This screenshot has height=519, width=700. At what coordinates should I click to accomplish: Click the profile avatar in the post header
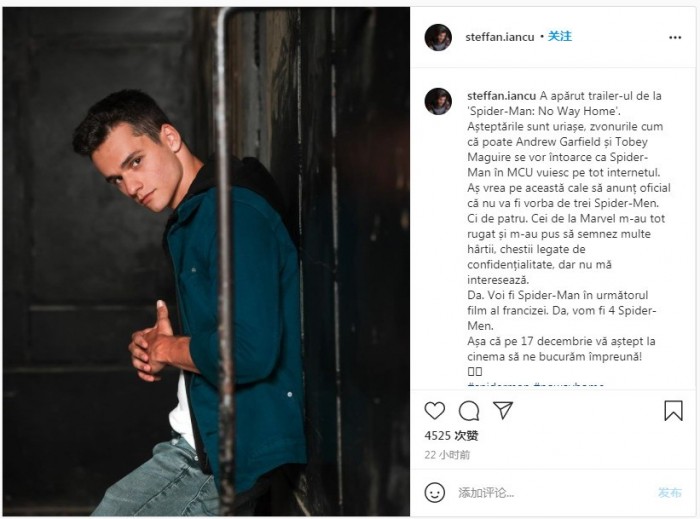coord(438,37)
